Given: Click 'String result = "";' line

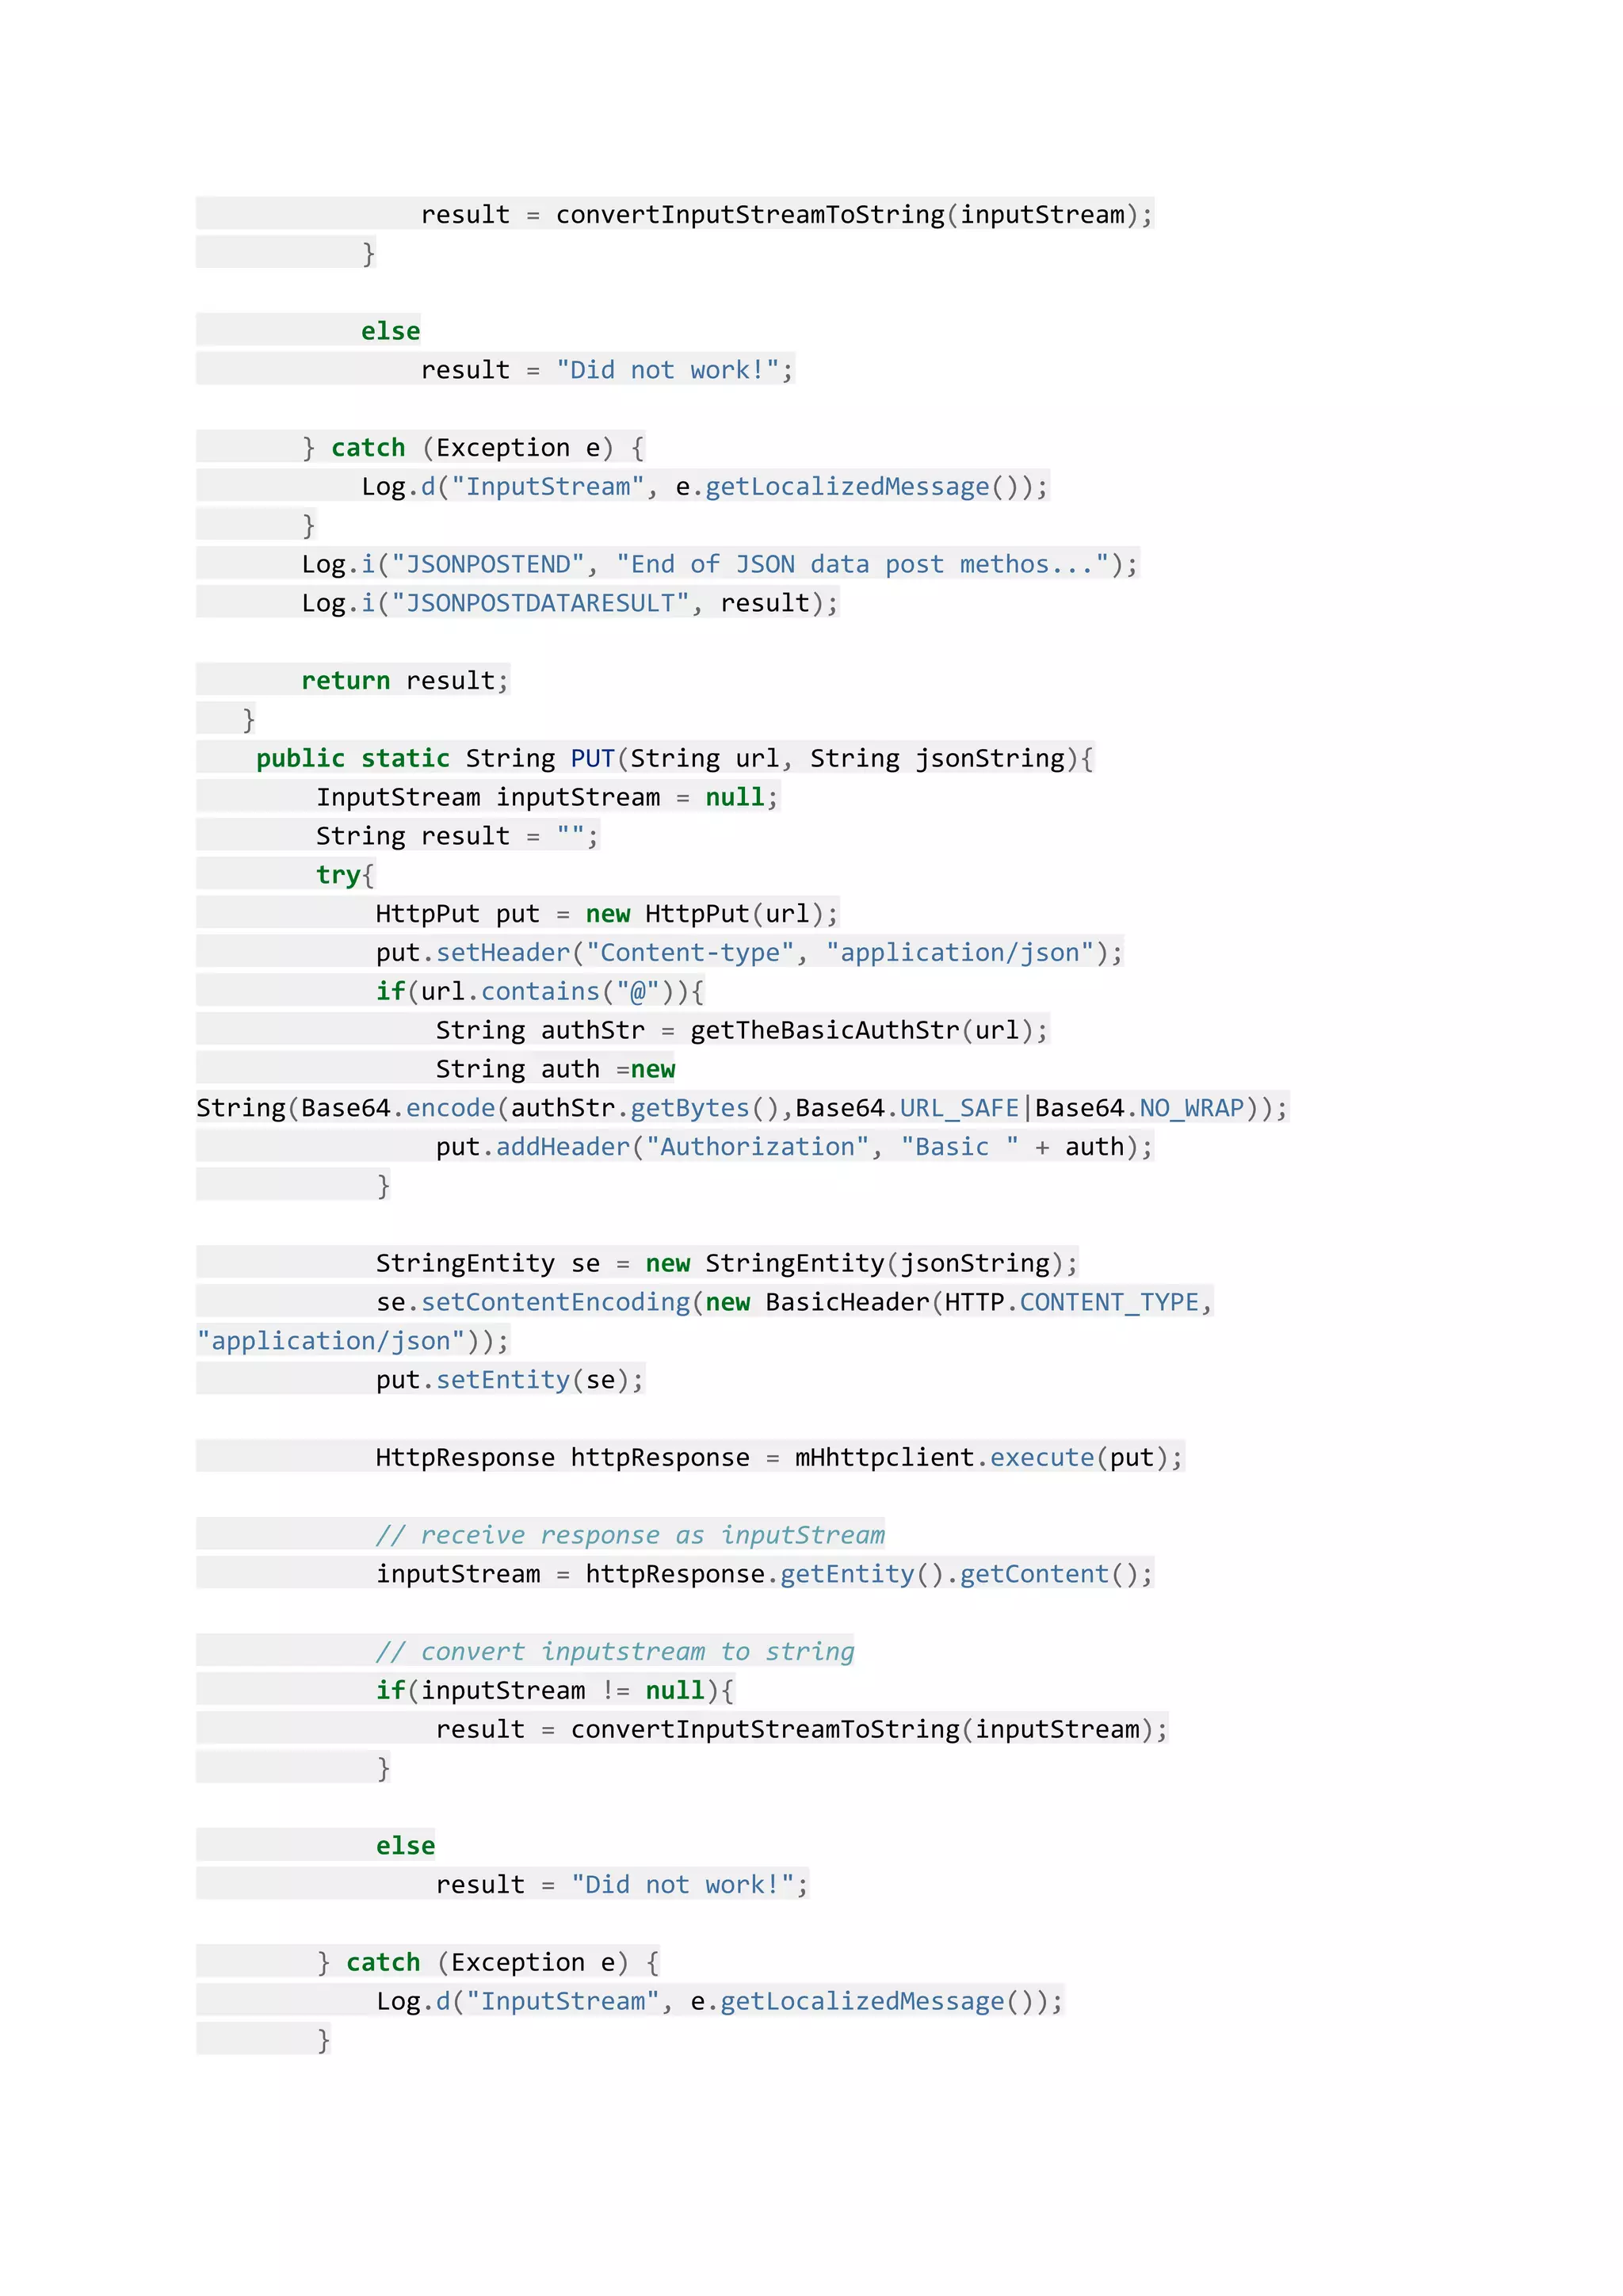Looking at the screenshot, I should pos(457,836).
